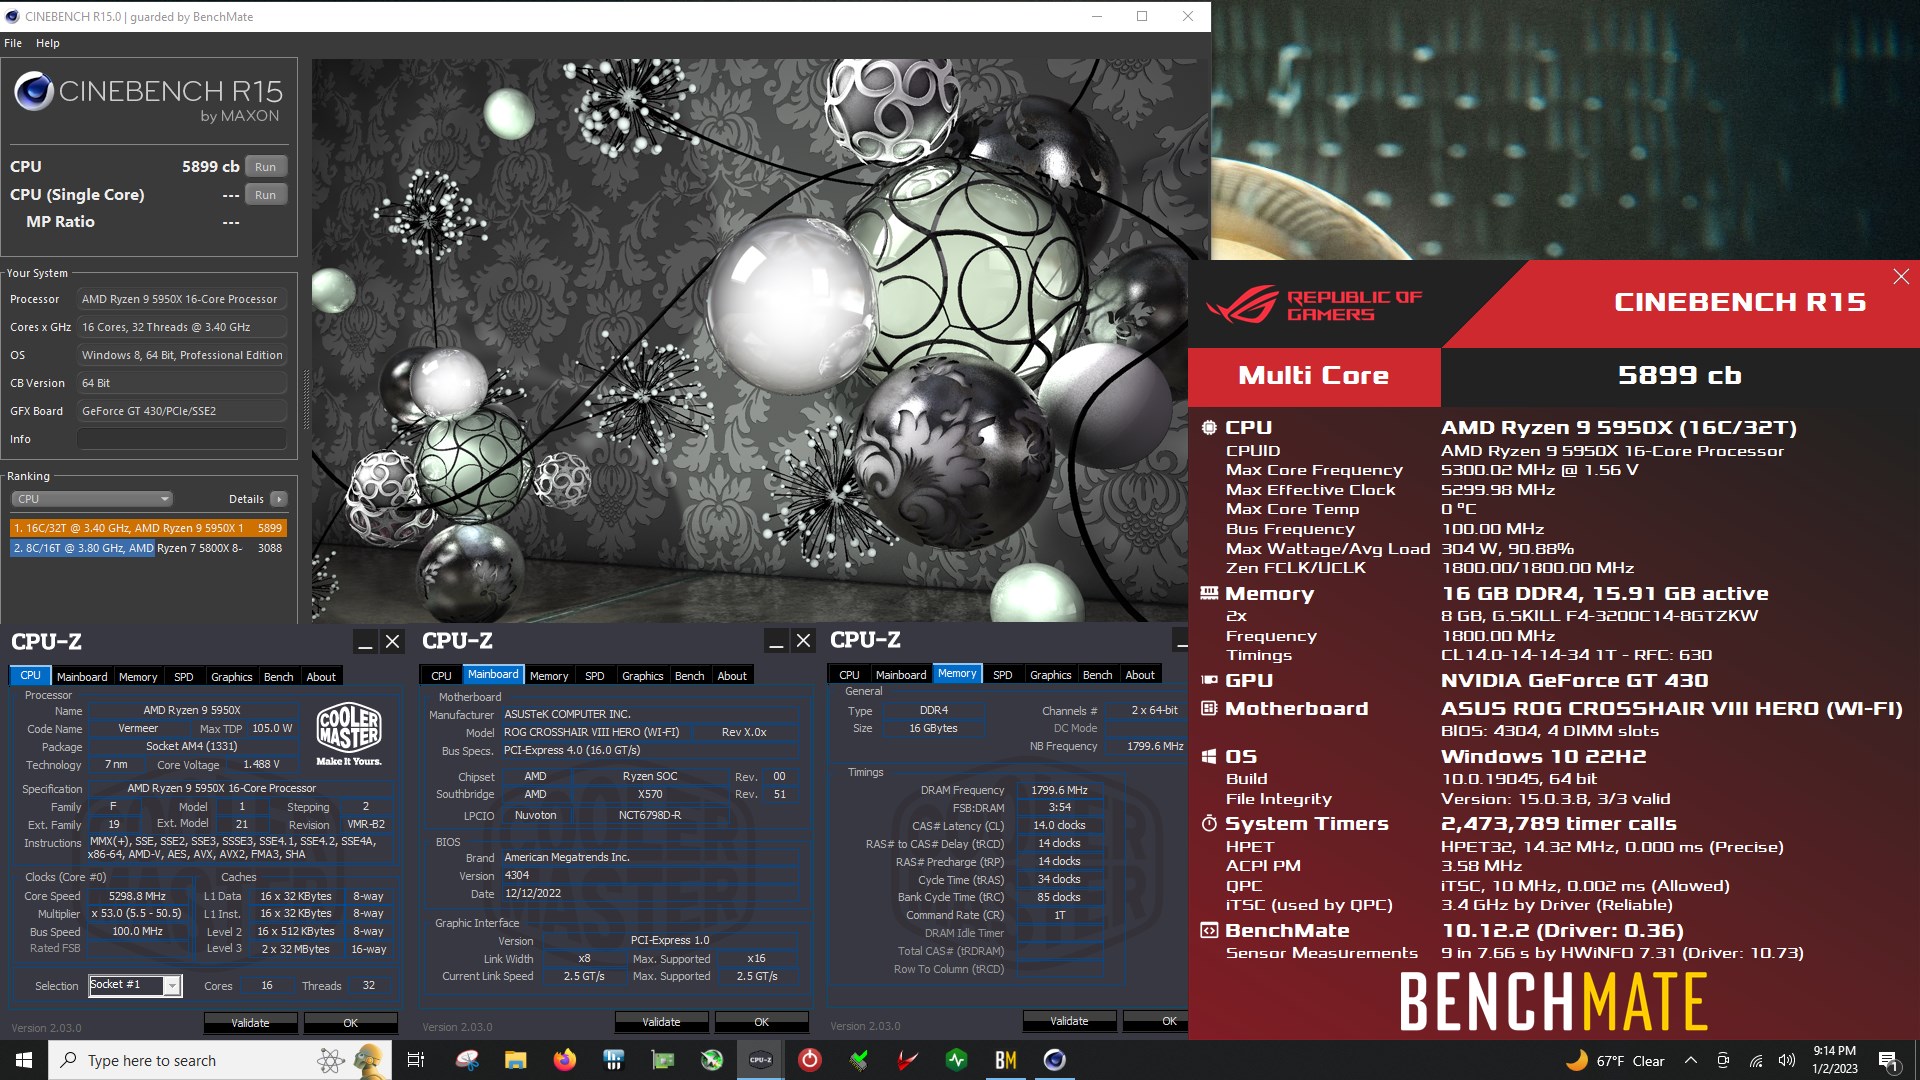This screenshot has height=1080, width=1920.
Task: Switch to BenchMate in the taskbar
Action: pos(1006,1060)
